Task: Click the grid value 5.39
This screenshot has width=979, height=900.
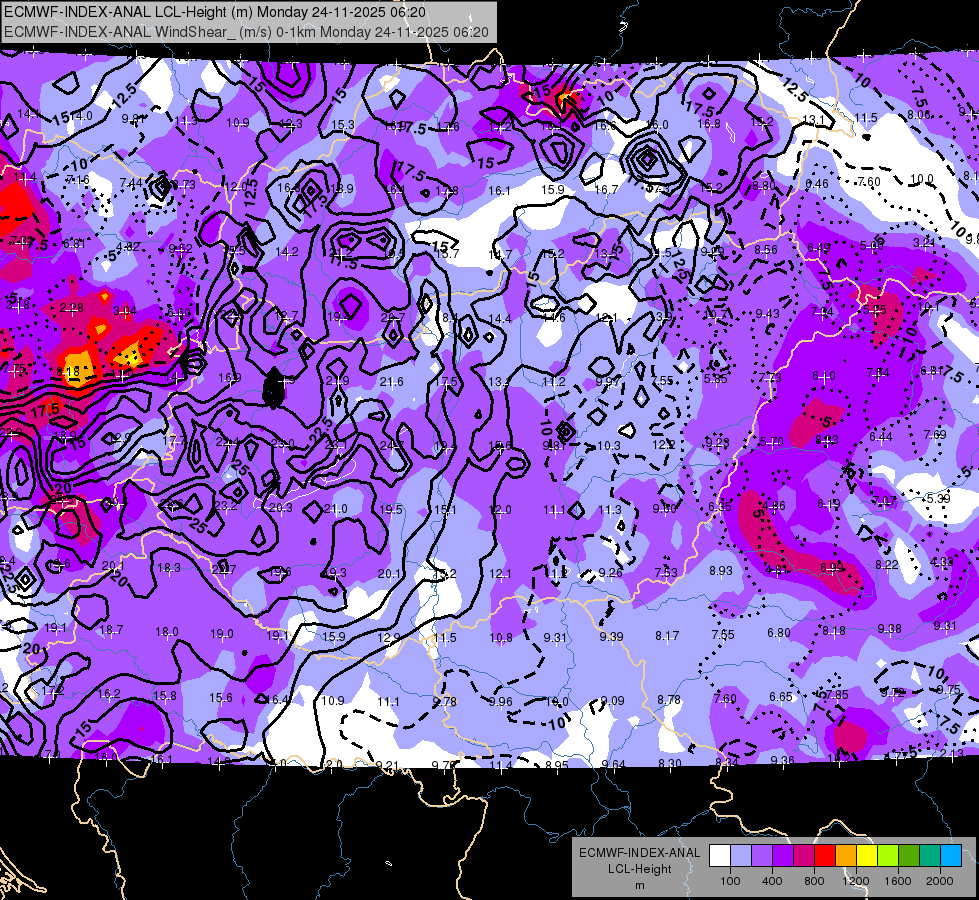Action: point(938,498)
